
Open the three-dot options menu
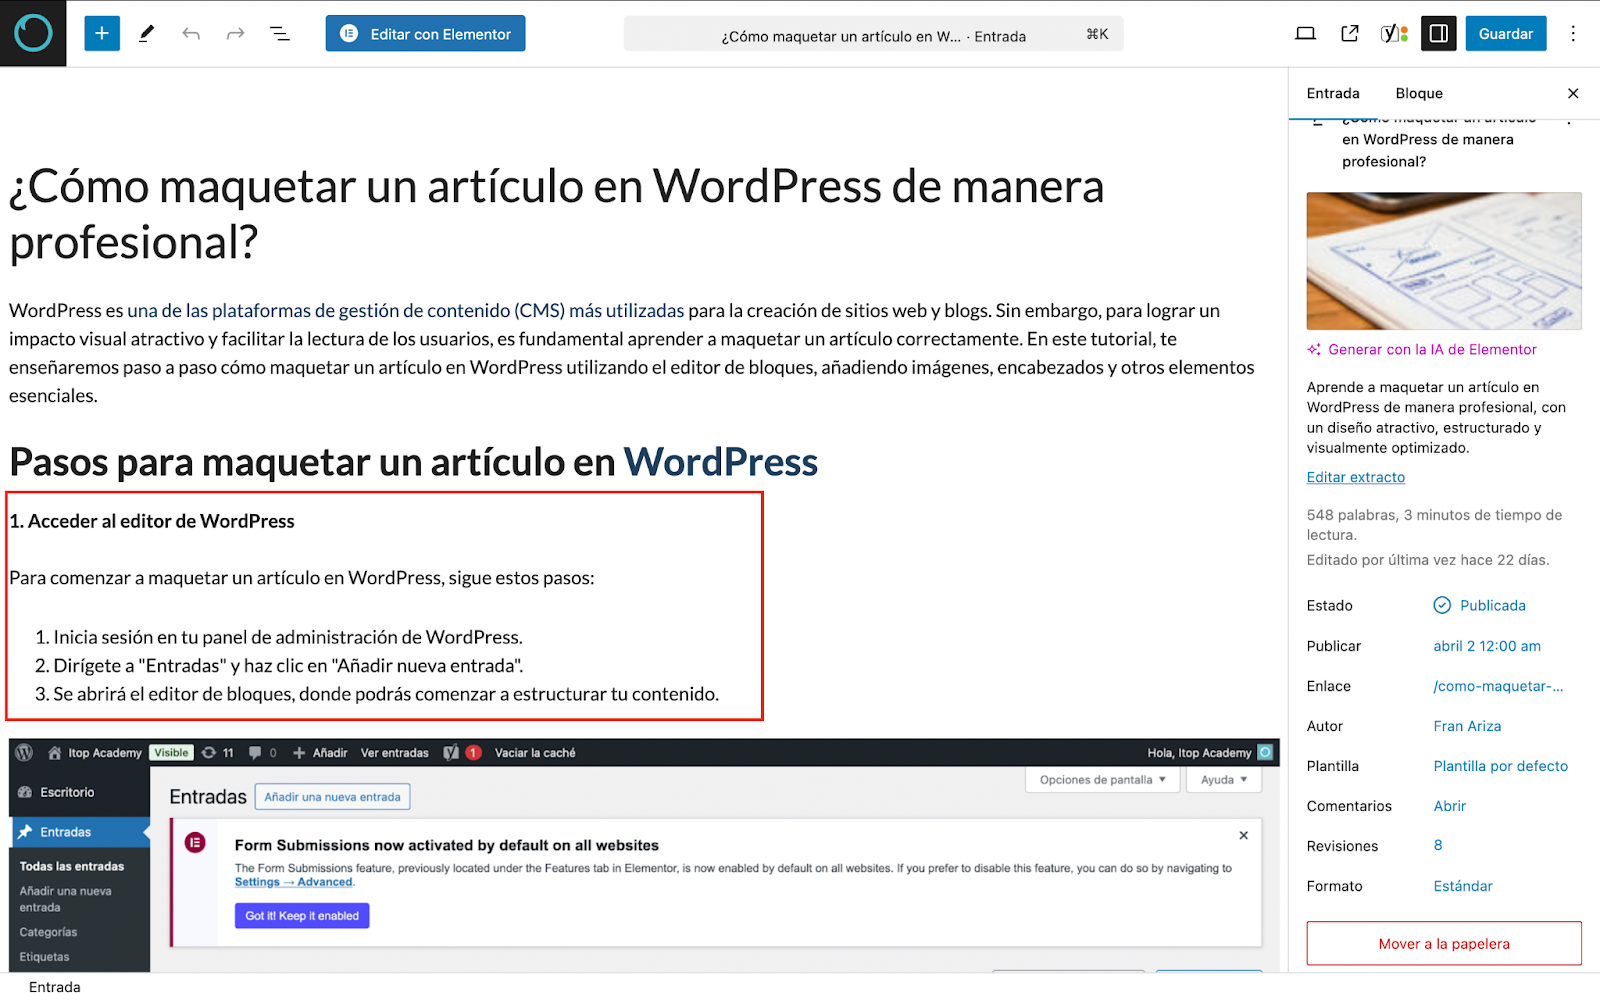(1573, 34)
